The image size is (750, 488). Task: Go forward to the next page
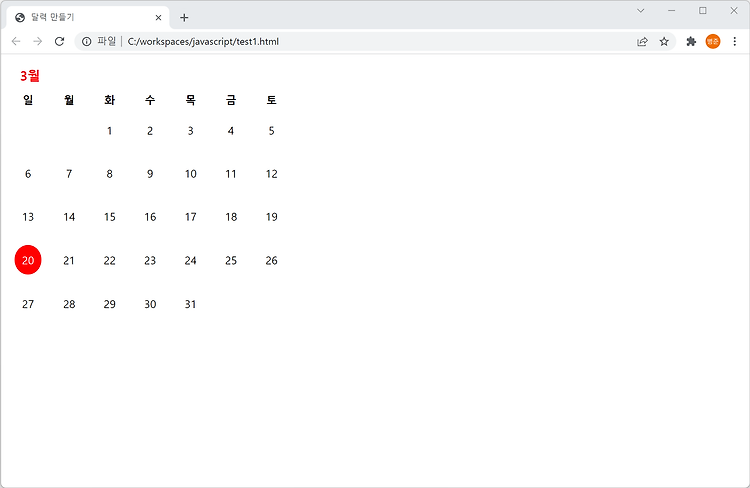click(x=38, y=42)
